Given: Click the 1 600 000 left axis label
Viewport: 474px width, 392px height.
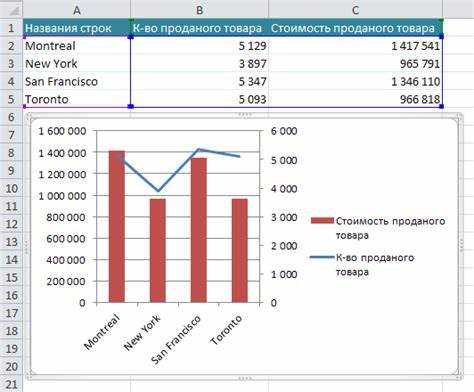Looking at the screenshot, I should click(62, 131).
